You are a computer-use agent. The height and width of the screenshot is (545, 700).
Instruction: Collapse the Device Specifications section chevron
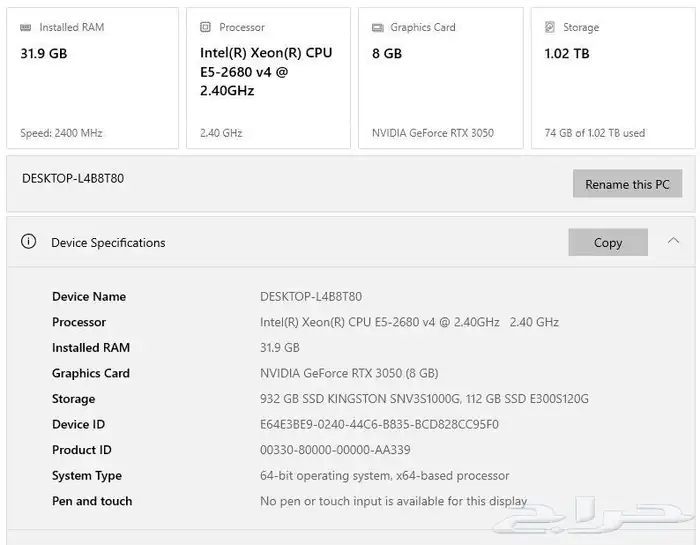(673, 241)
